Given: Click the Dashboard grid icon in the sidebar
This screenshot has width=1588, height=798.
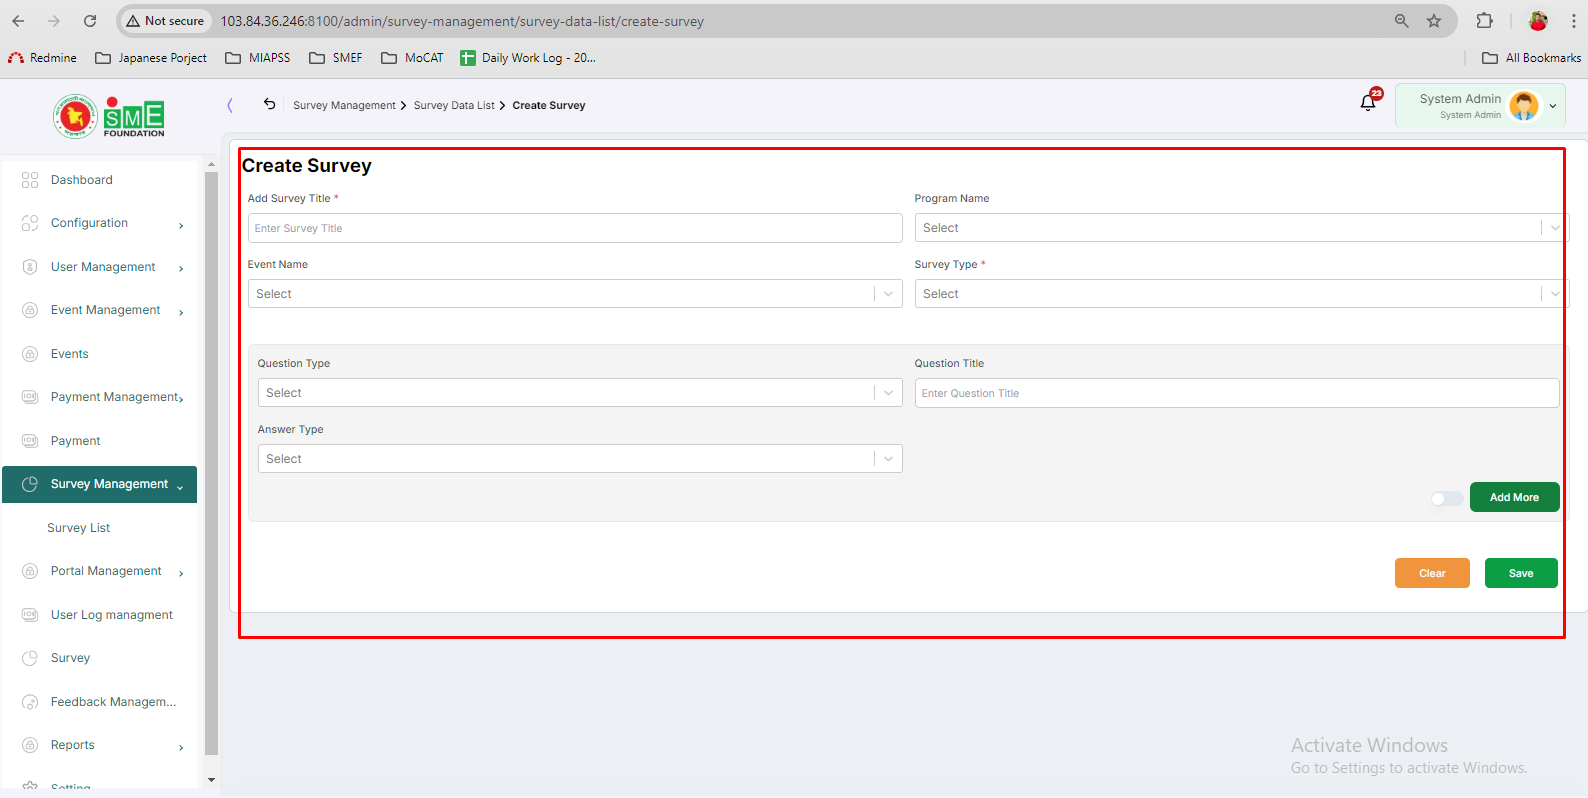Looking at the screenshot, I should pyautogui.click(x=30, y=180).
